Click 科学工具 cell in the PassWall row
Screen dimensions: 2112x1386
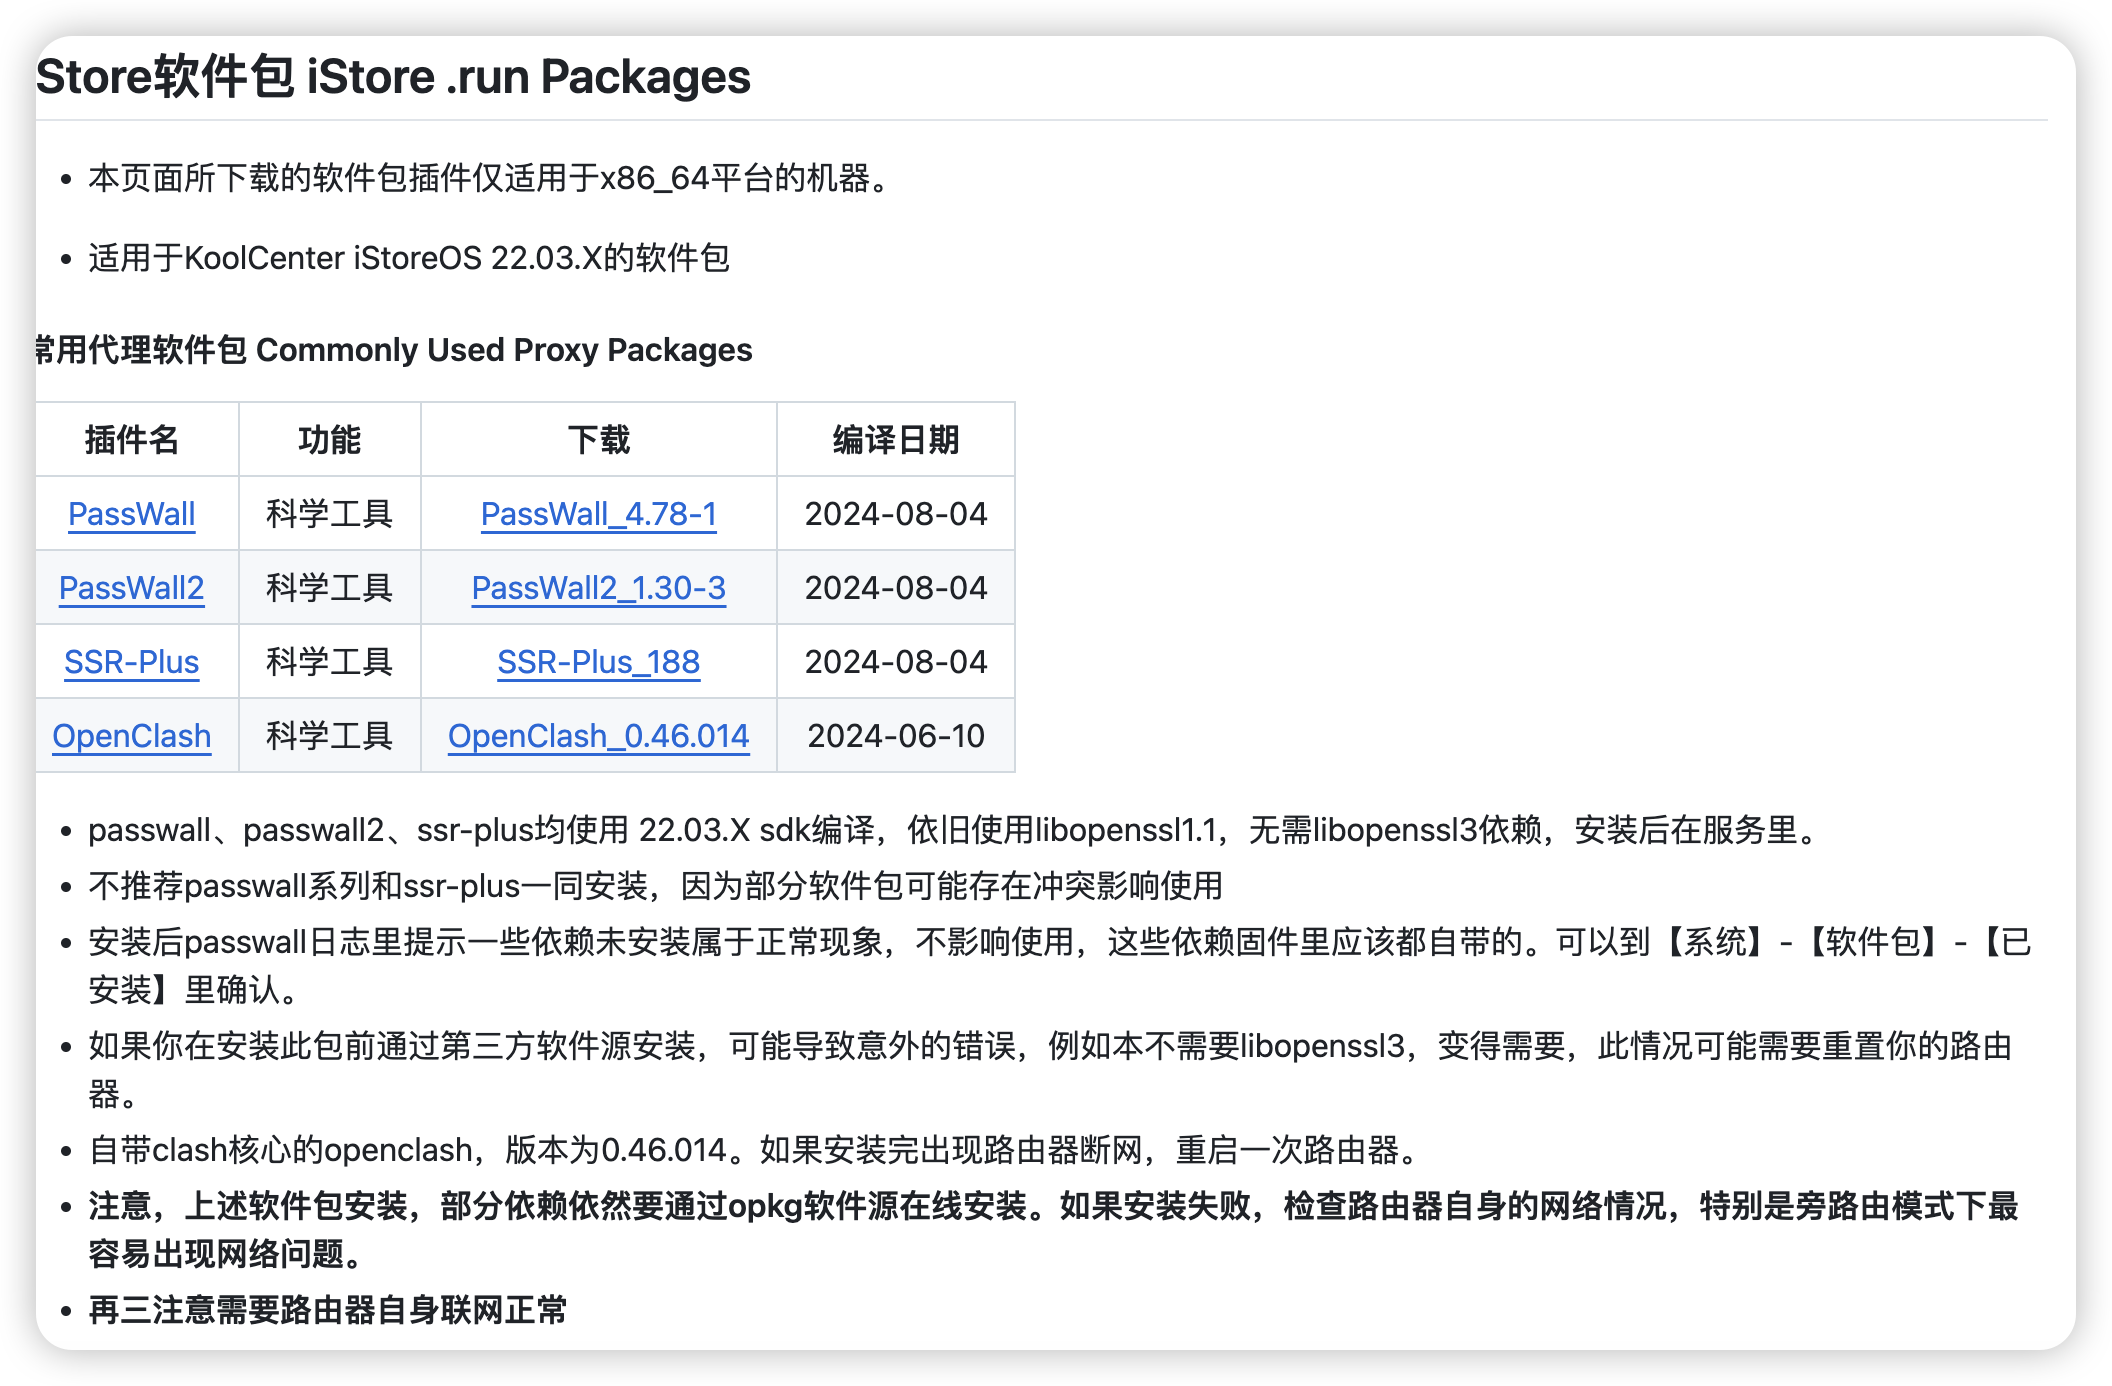coord(329,514)
